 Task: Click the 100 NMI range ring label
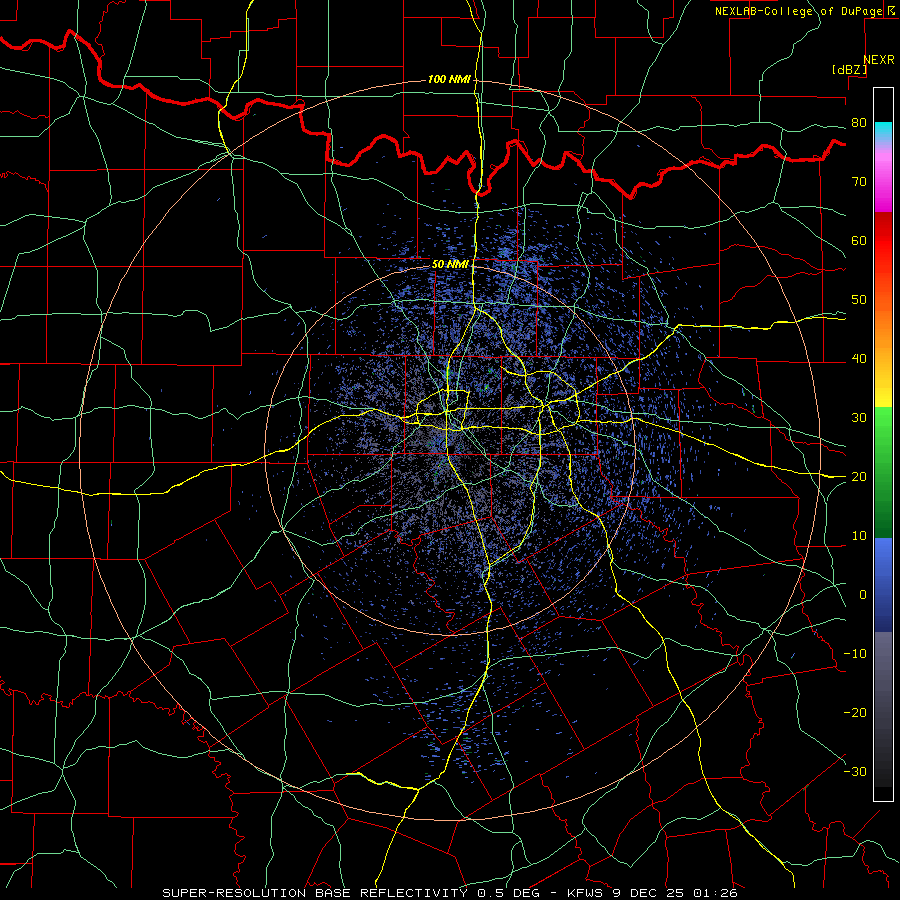point(449,79)
